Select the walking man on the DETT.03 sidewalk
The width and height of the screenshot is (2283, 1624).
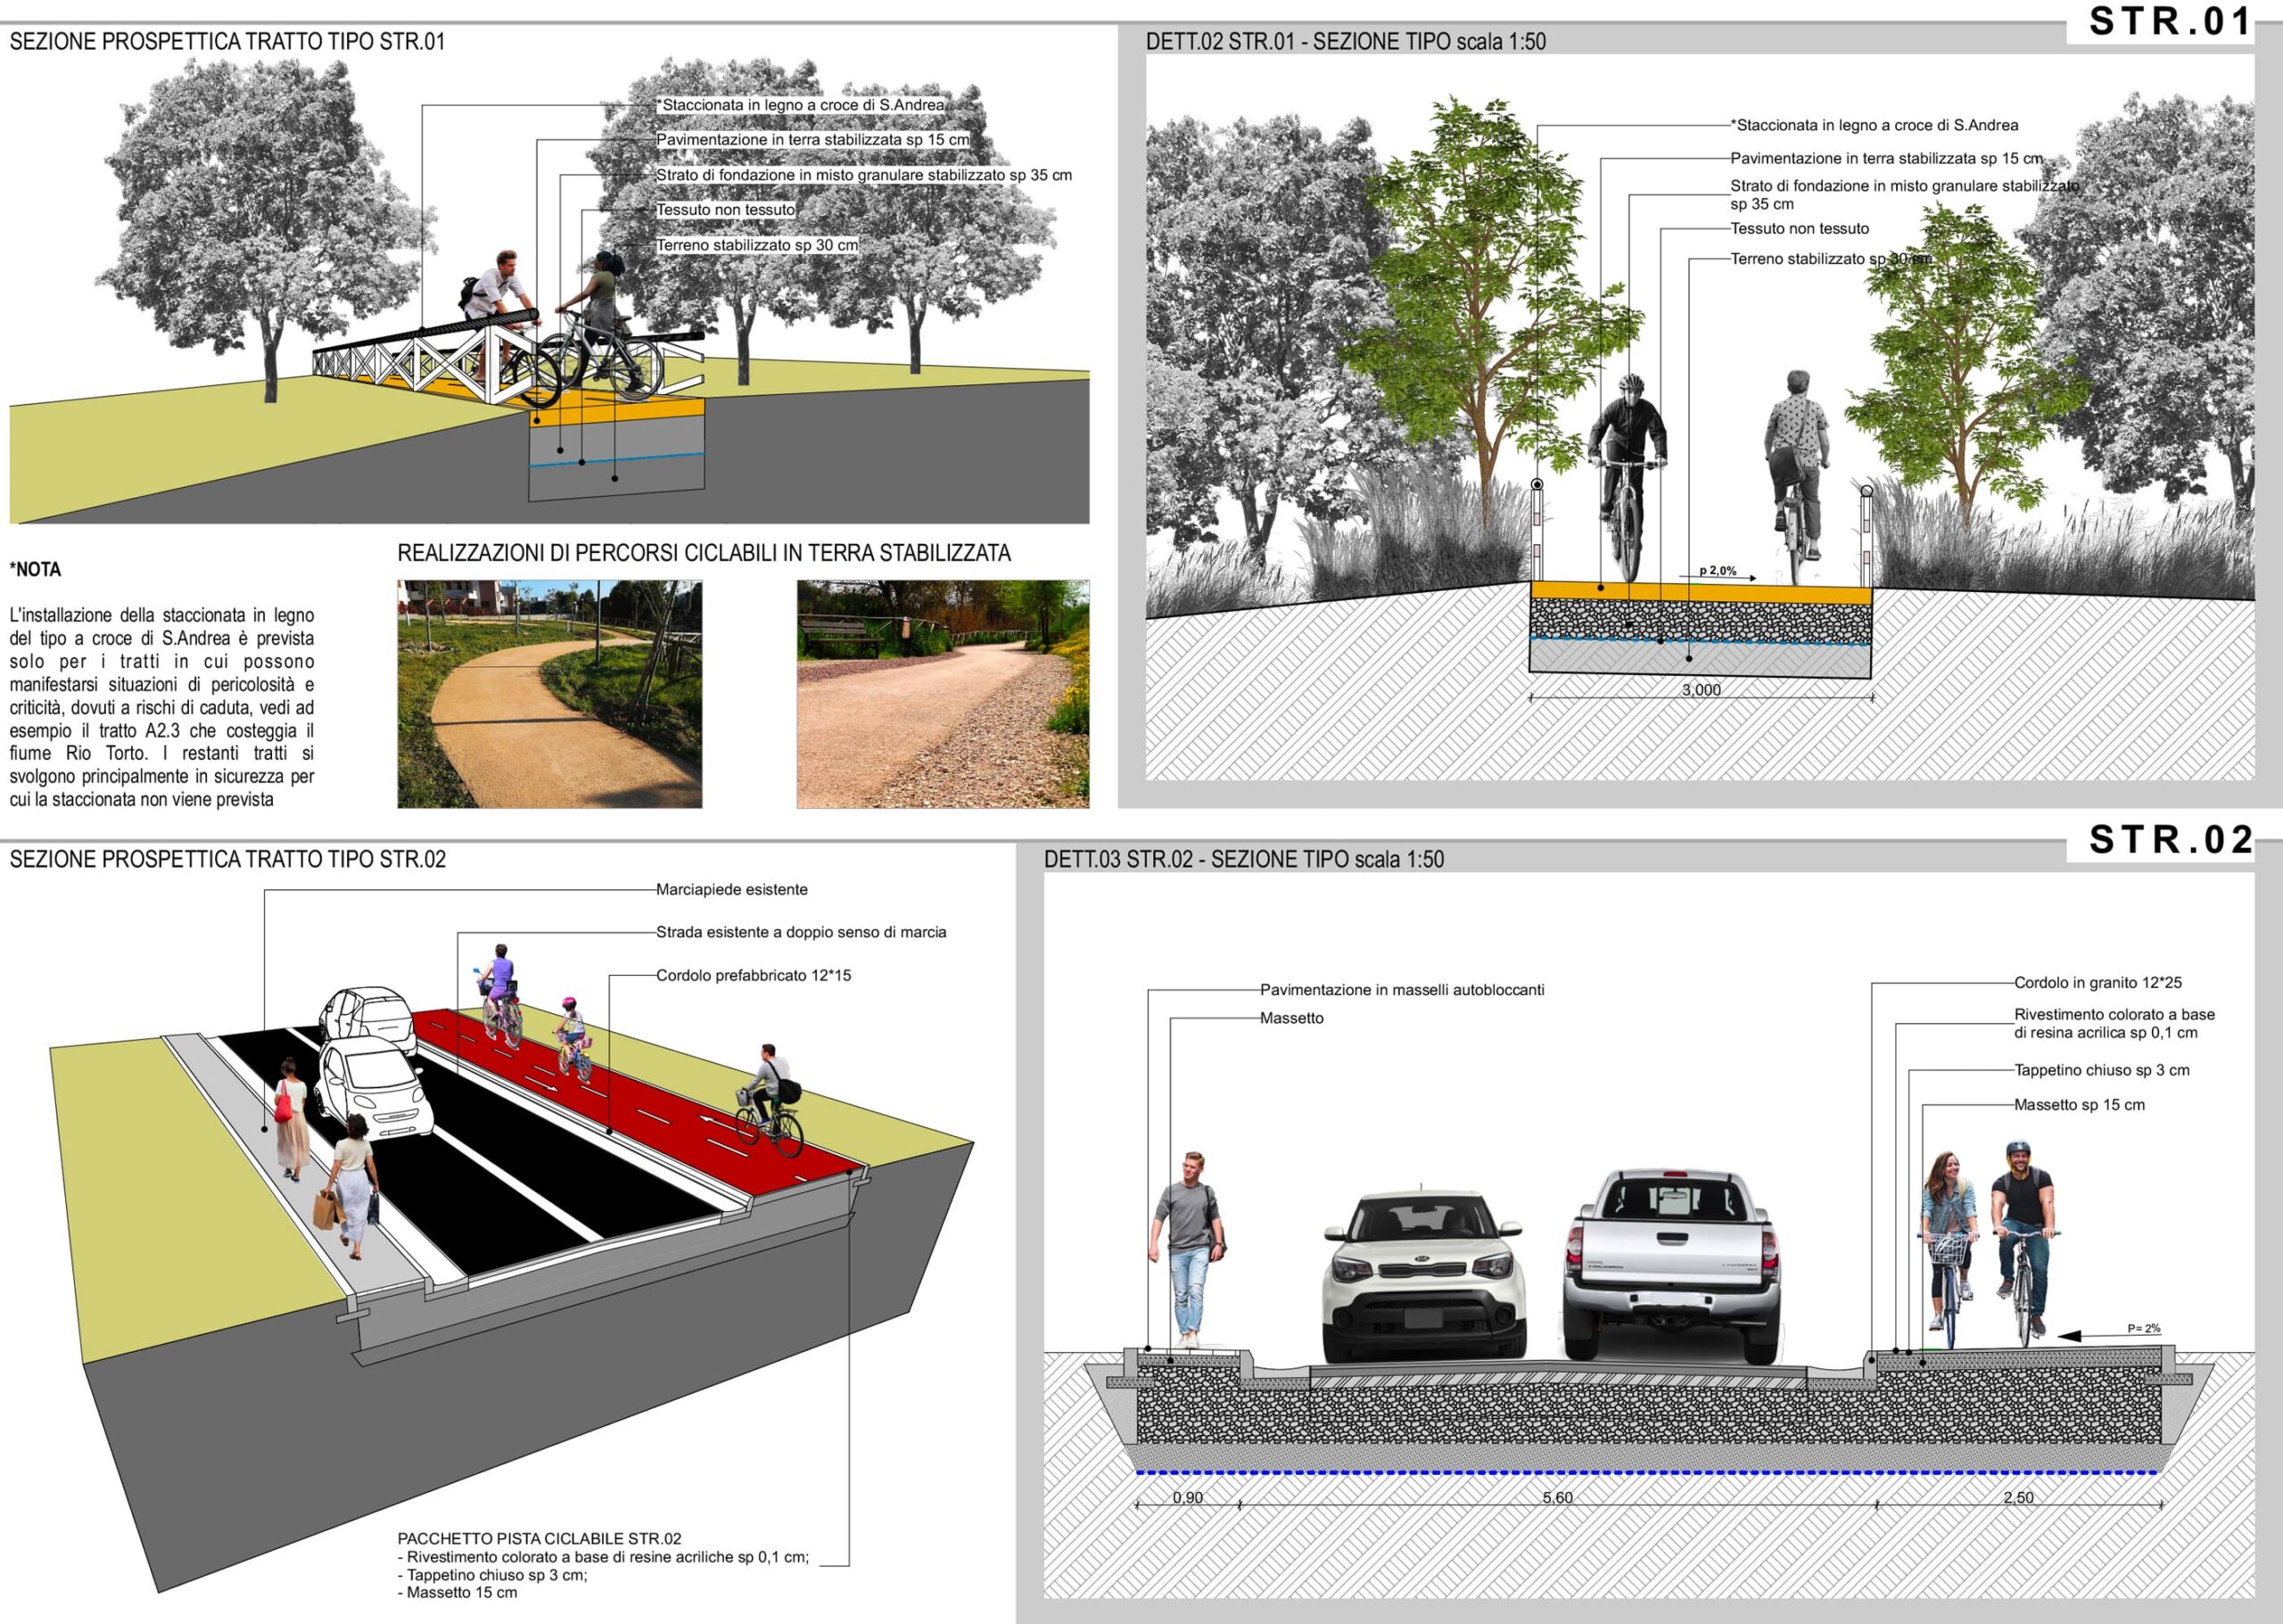(1187, 1250)
